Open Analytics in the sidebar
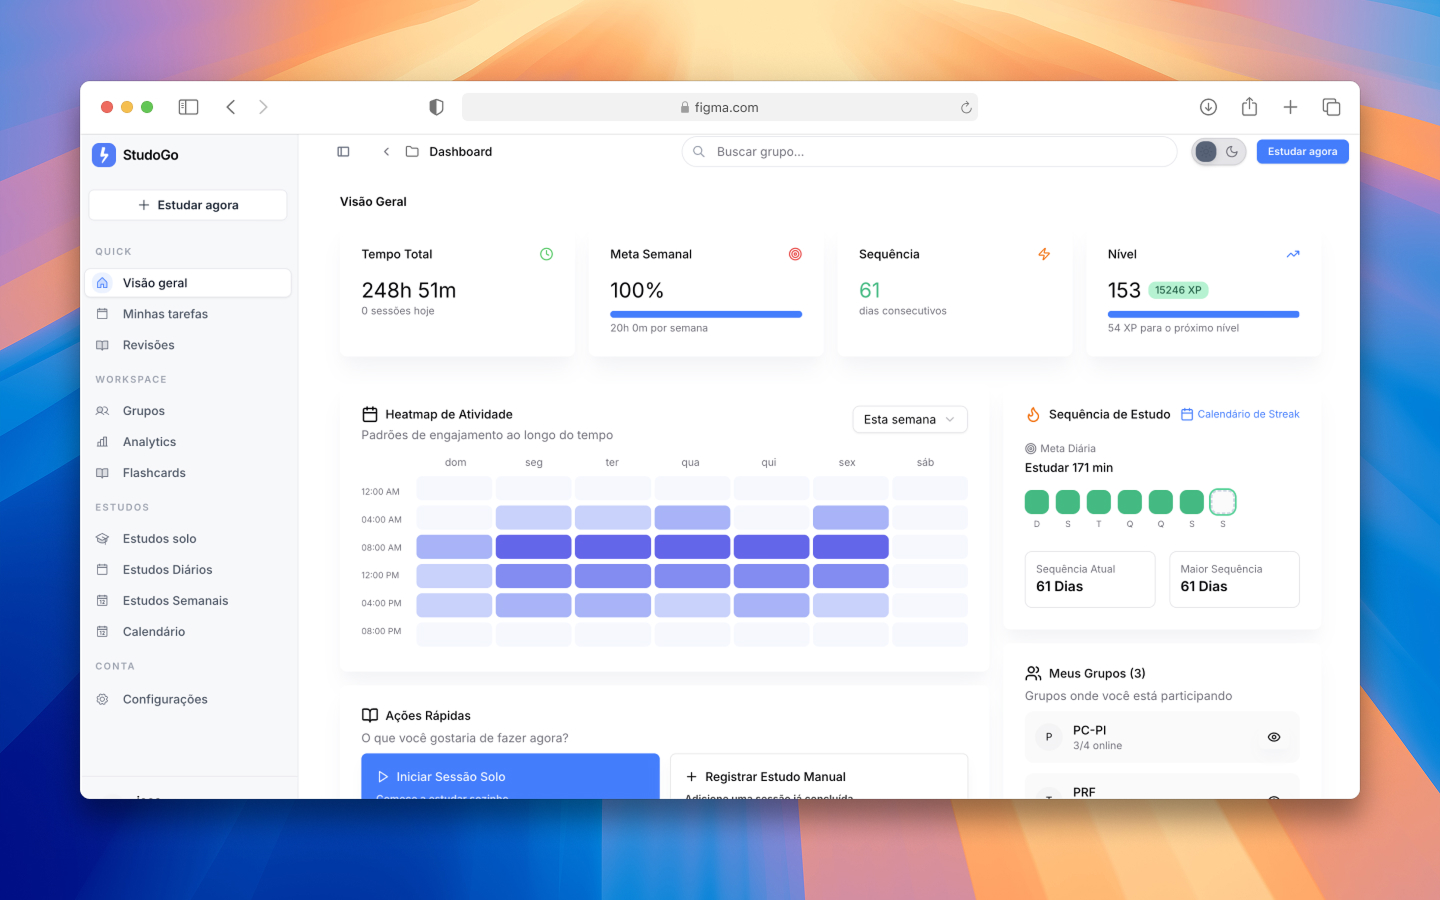This screenshot has width=1440, height=900. coord(149,442)
